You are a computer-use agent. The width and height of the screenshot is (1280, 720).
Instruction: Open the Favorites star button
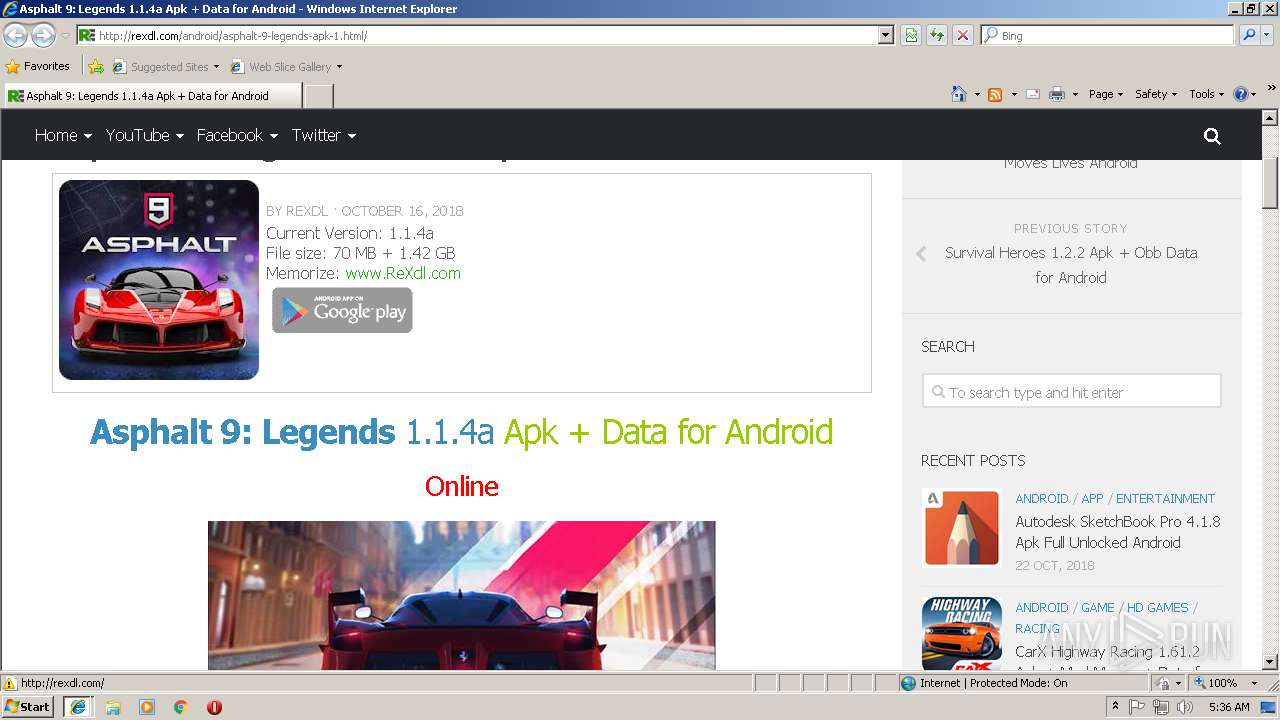point(13,66)
